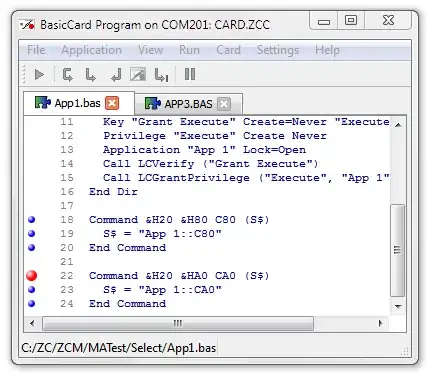This screenshot has width=427, height=374.
Task: Click code line 13 Application "App 1" Lock=Open
Action: (x=204, y=150)
